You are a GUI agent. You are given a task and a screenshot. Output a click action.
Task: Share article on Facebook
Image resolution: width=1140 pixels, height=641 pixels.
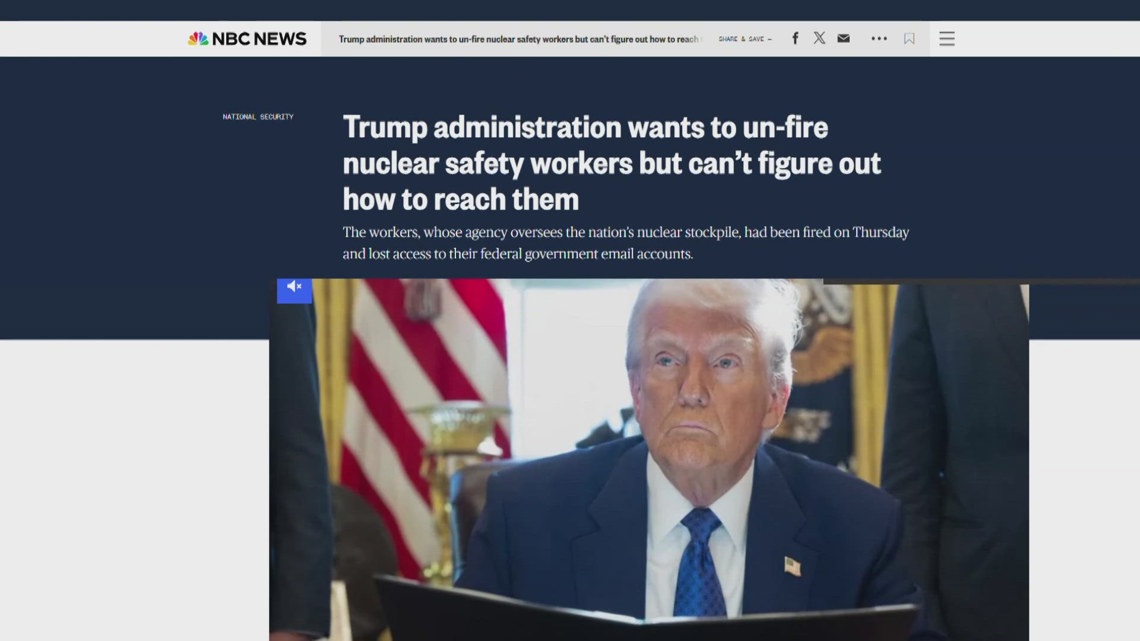click(x=795, y=39)
